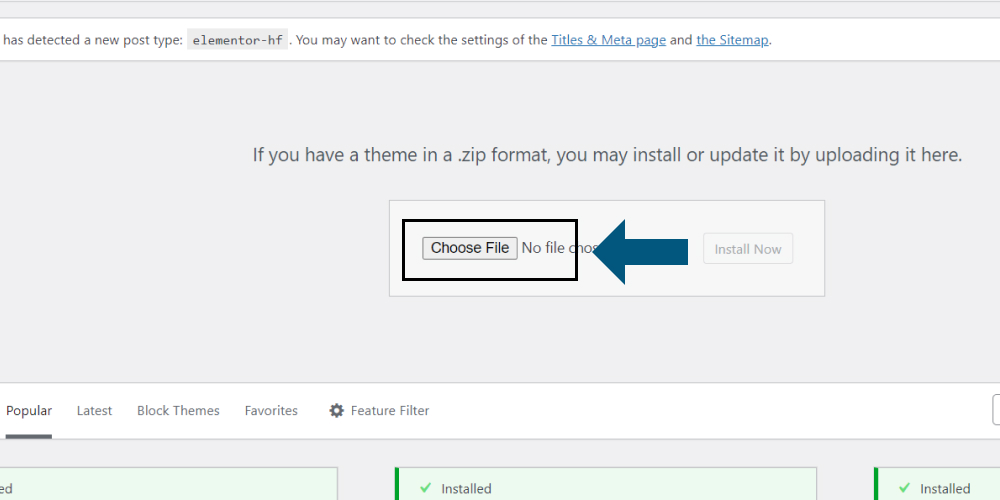Open the Sitemap link

pyautogui.click(x=732, y=40)
